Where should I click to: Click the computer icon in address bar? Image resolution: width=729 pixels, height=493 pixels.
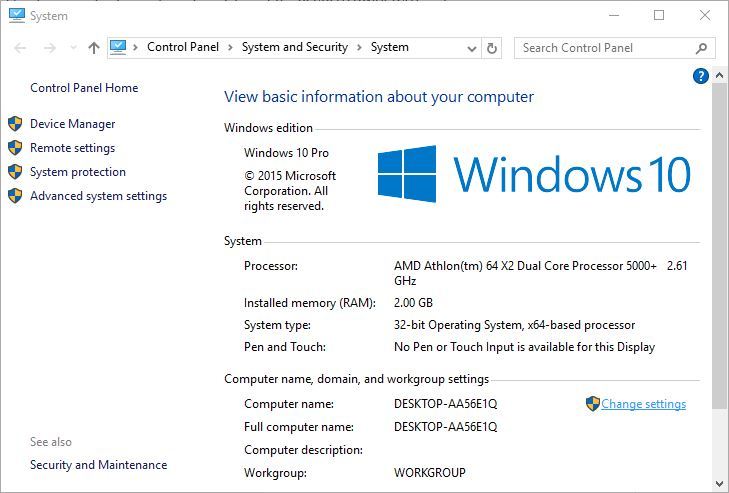pos(118,47)
